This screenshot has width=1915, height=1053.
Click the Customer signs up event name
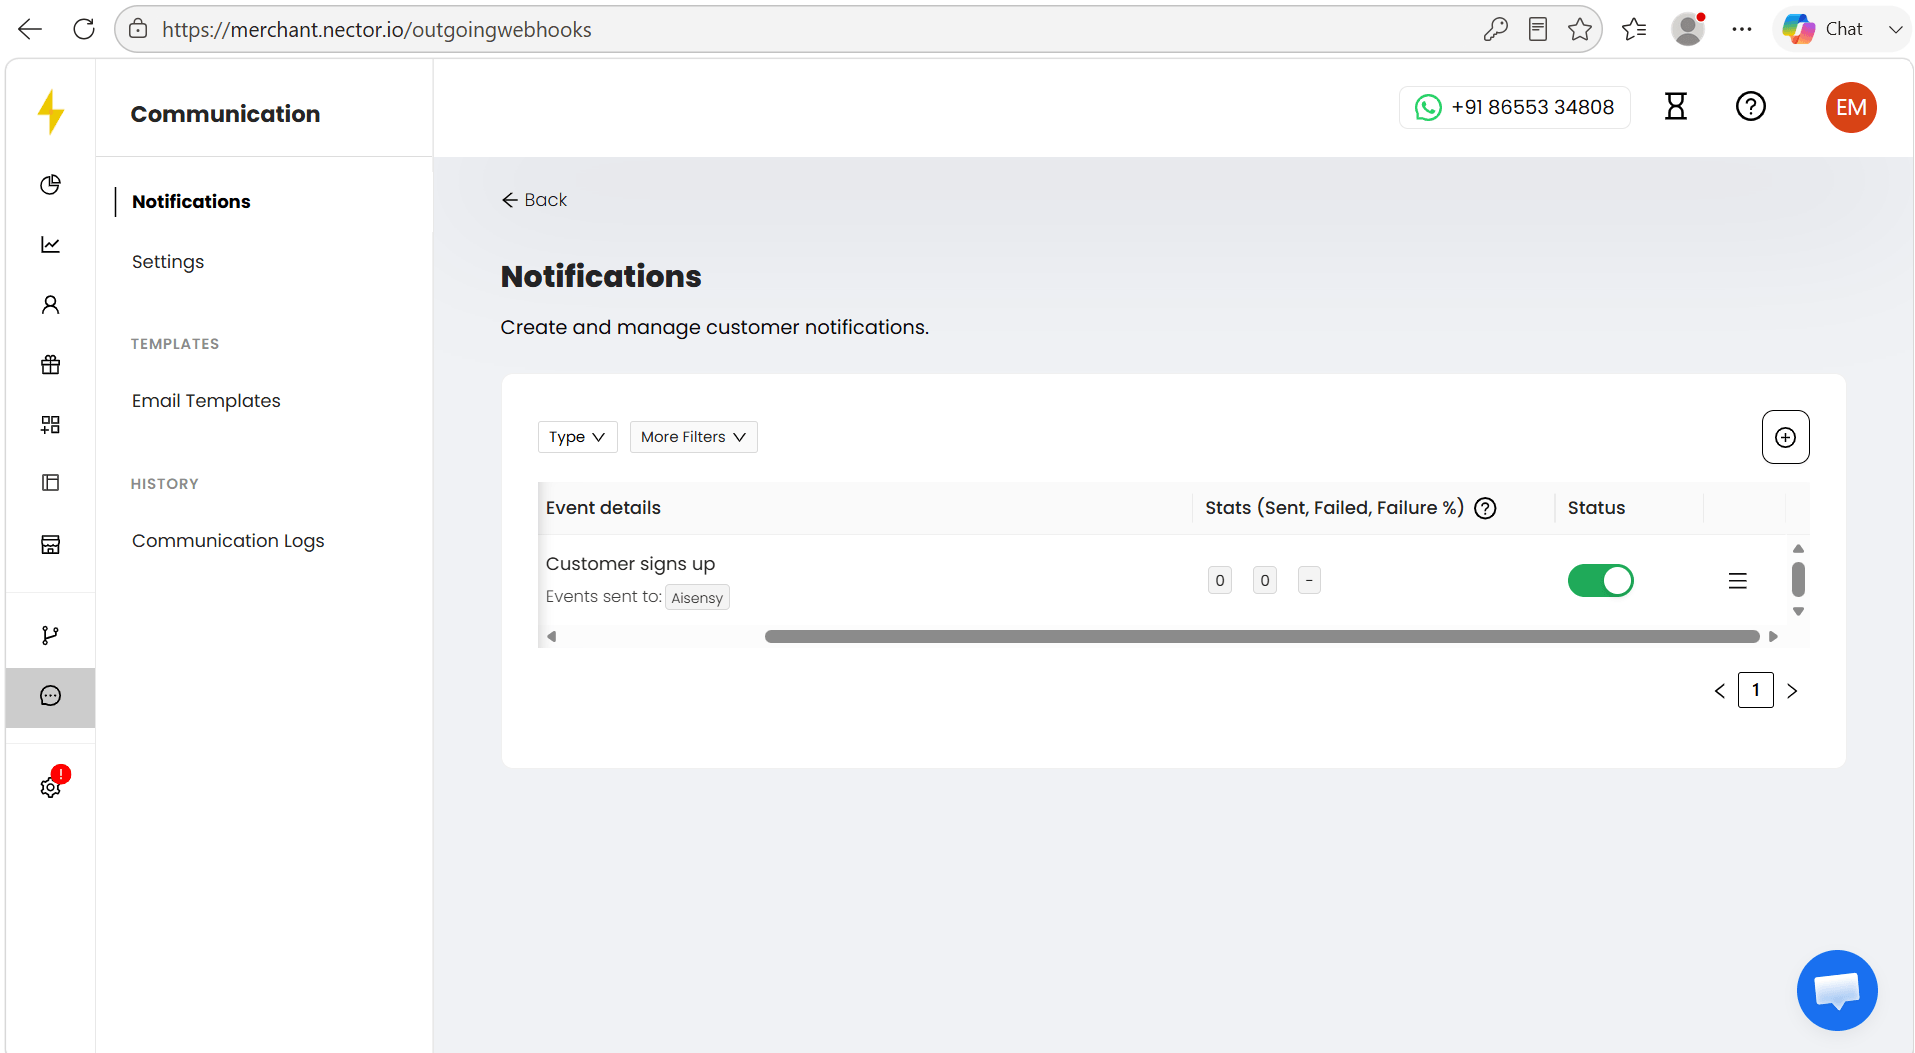(x=630, y=564)
